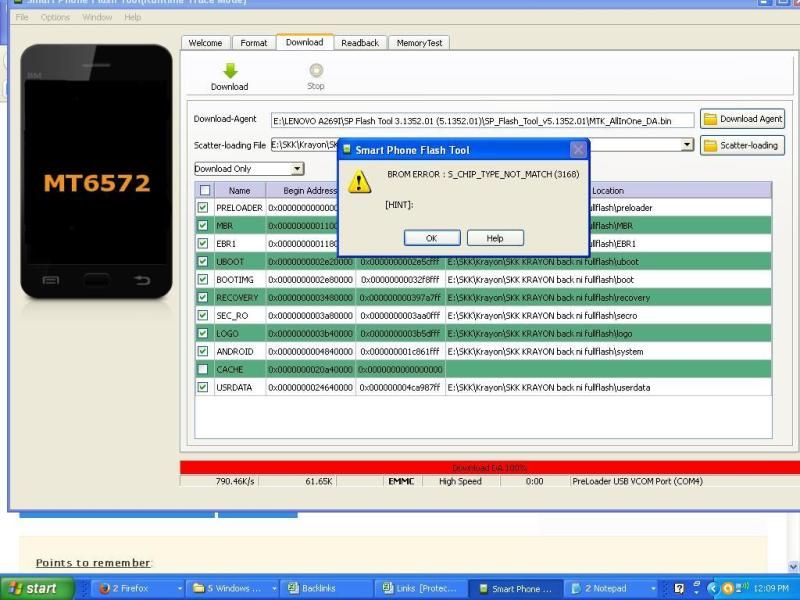Click Help in the BROM error dialog
Screen dimensions: 800x600
(495, 238)
